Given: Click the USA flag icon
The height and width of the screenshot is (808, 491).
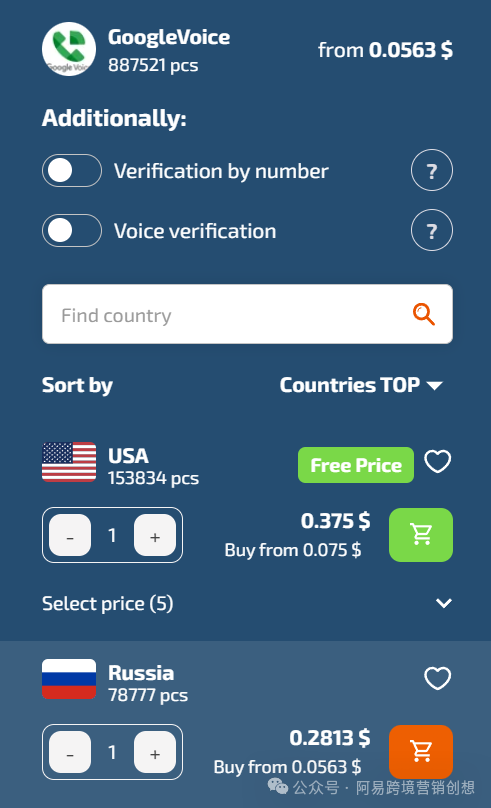Looking at the screenshot, I should click(69, 462).
